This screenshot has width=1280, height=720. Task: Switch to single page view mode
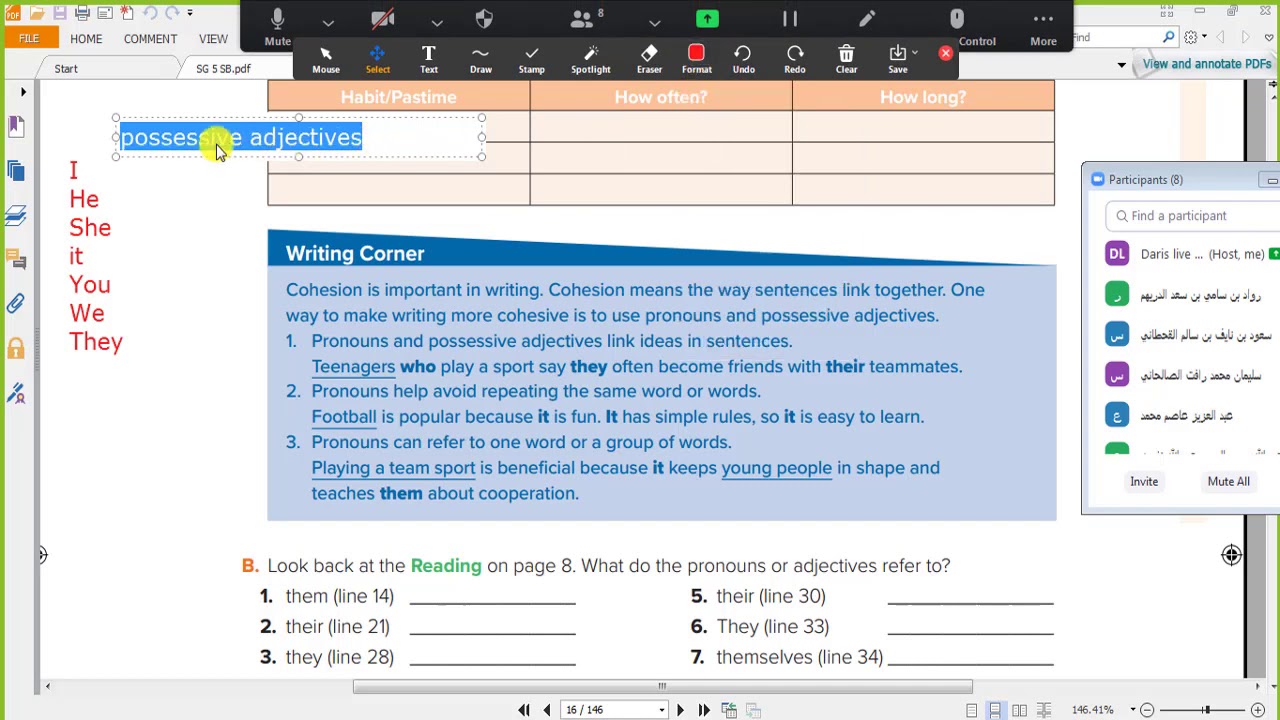point(972,710)
